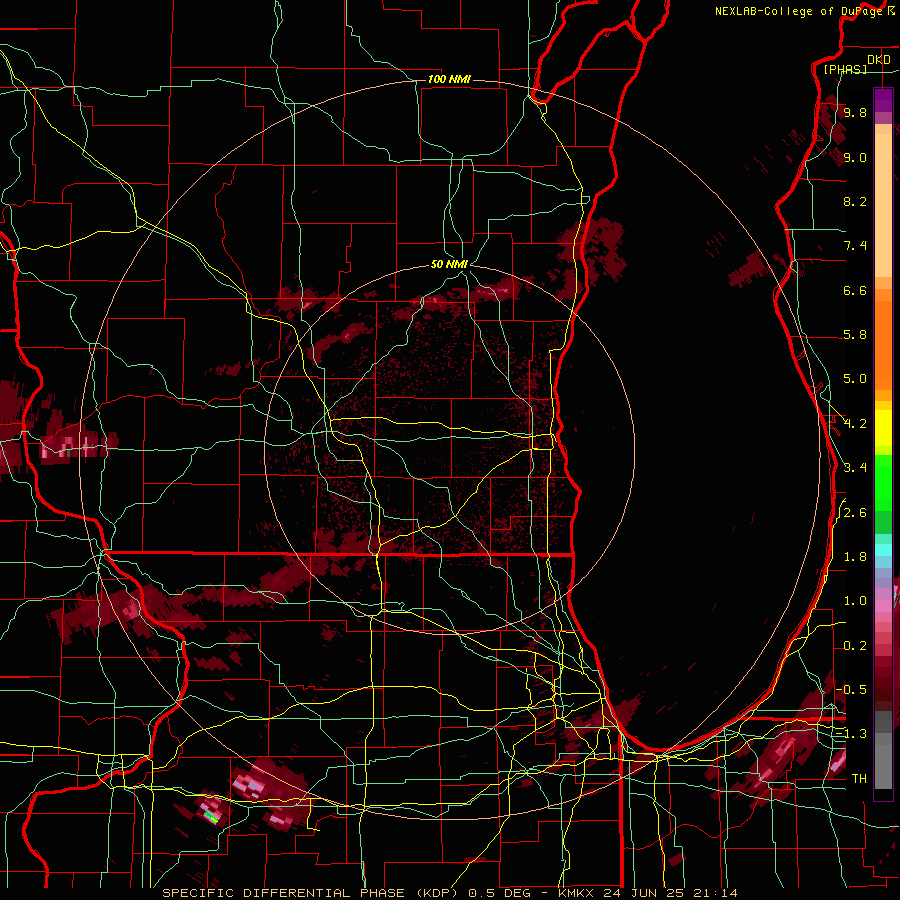Click the 100 NMI range ring label
The width and height of the screenshot is (900, 900).
[x=449, y=79]
